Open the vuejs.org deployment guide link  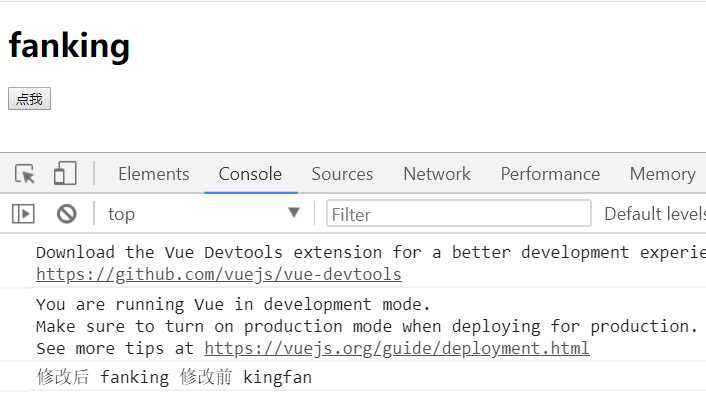(x=397, y=348)
